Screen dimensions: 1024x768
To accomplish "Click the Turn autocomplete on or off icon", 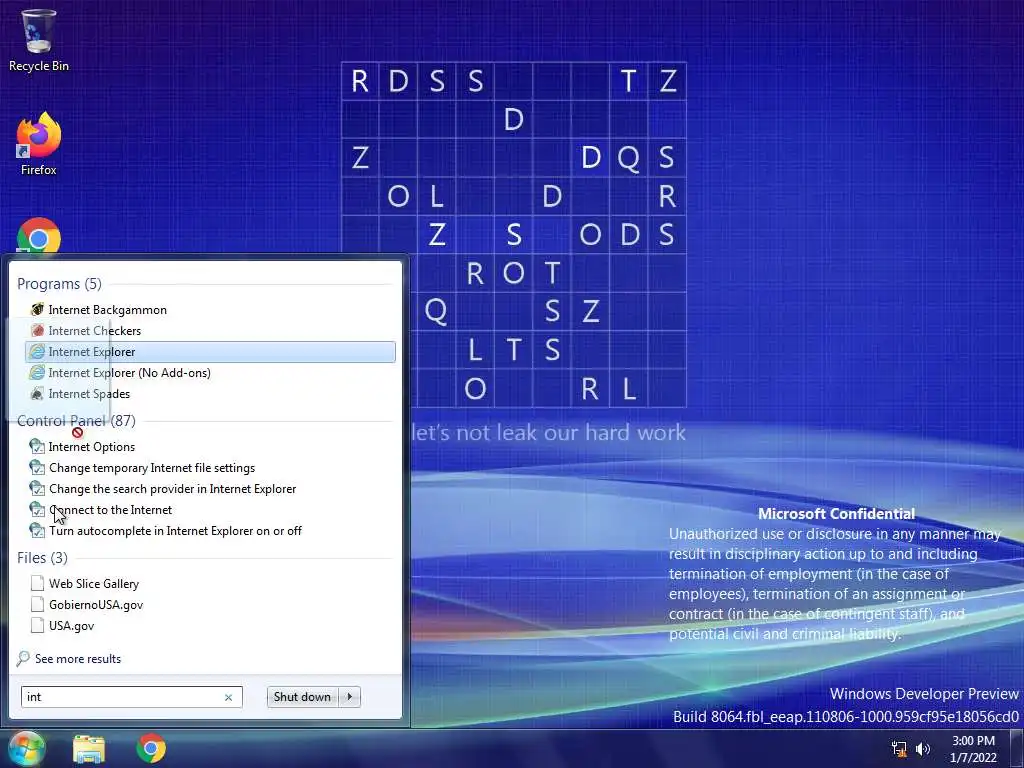I will pyautogui.click(x=37, y=530).
